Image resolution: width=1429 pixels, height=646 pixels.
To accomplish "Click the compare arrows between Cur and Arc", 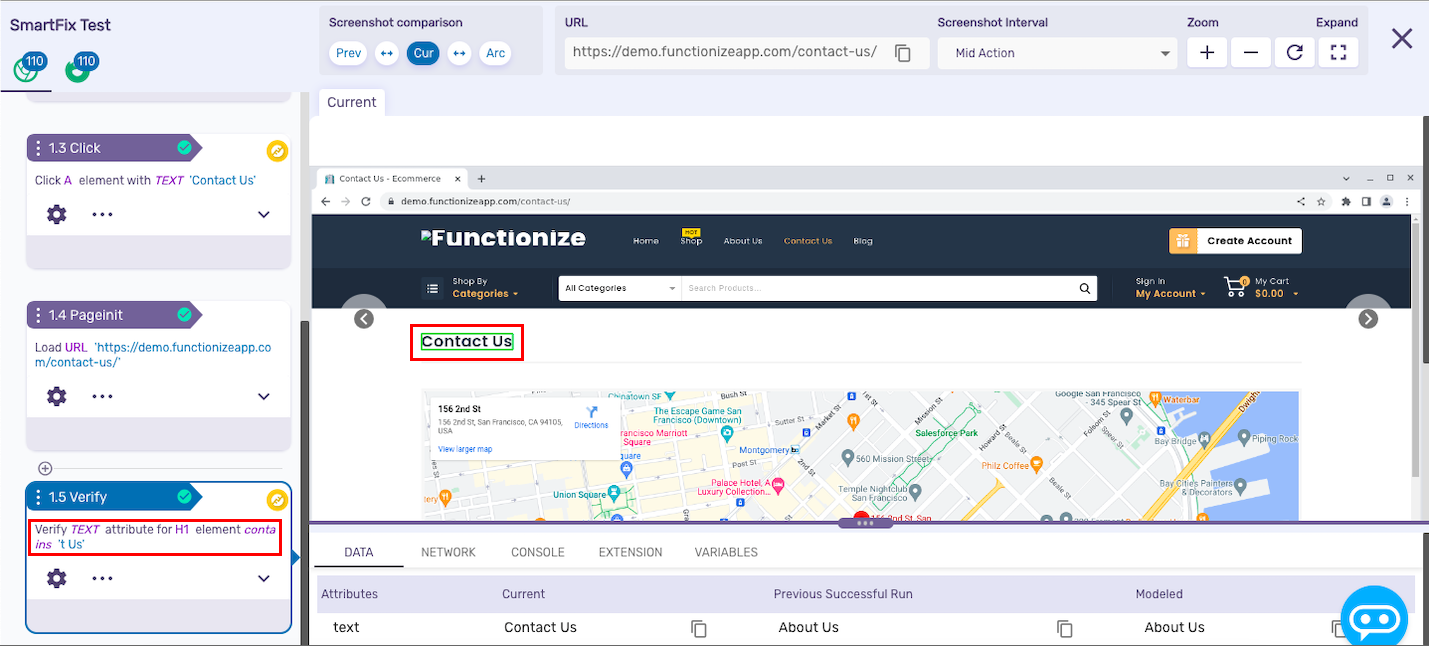I will click(x=459, y=53).
